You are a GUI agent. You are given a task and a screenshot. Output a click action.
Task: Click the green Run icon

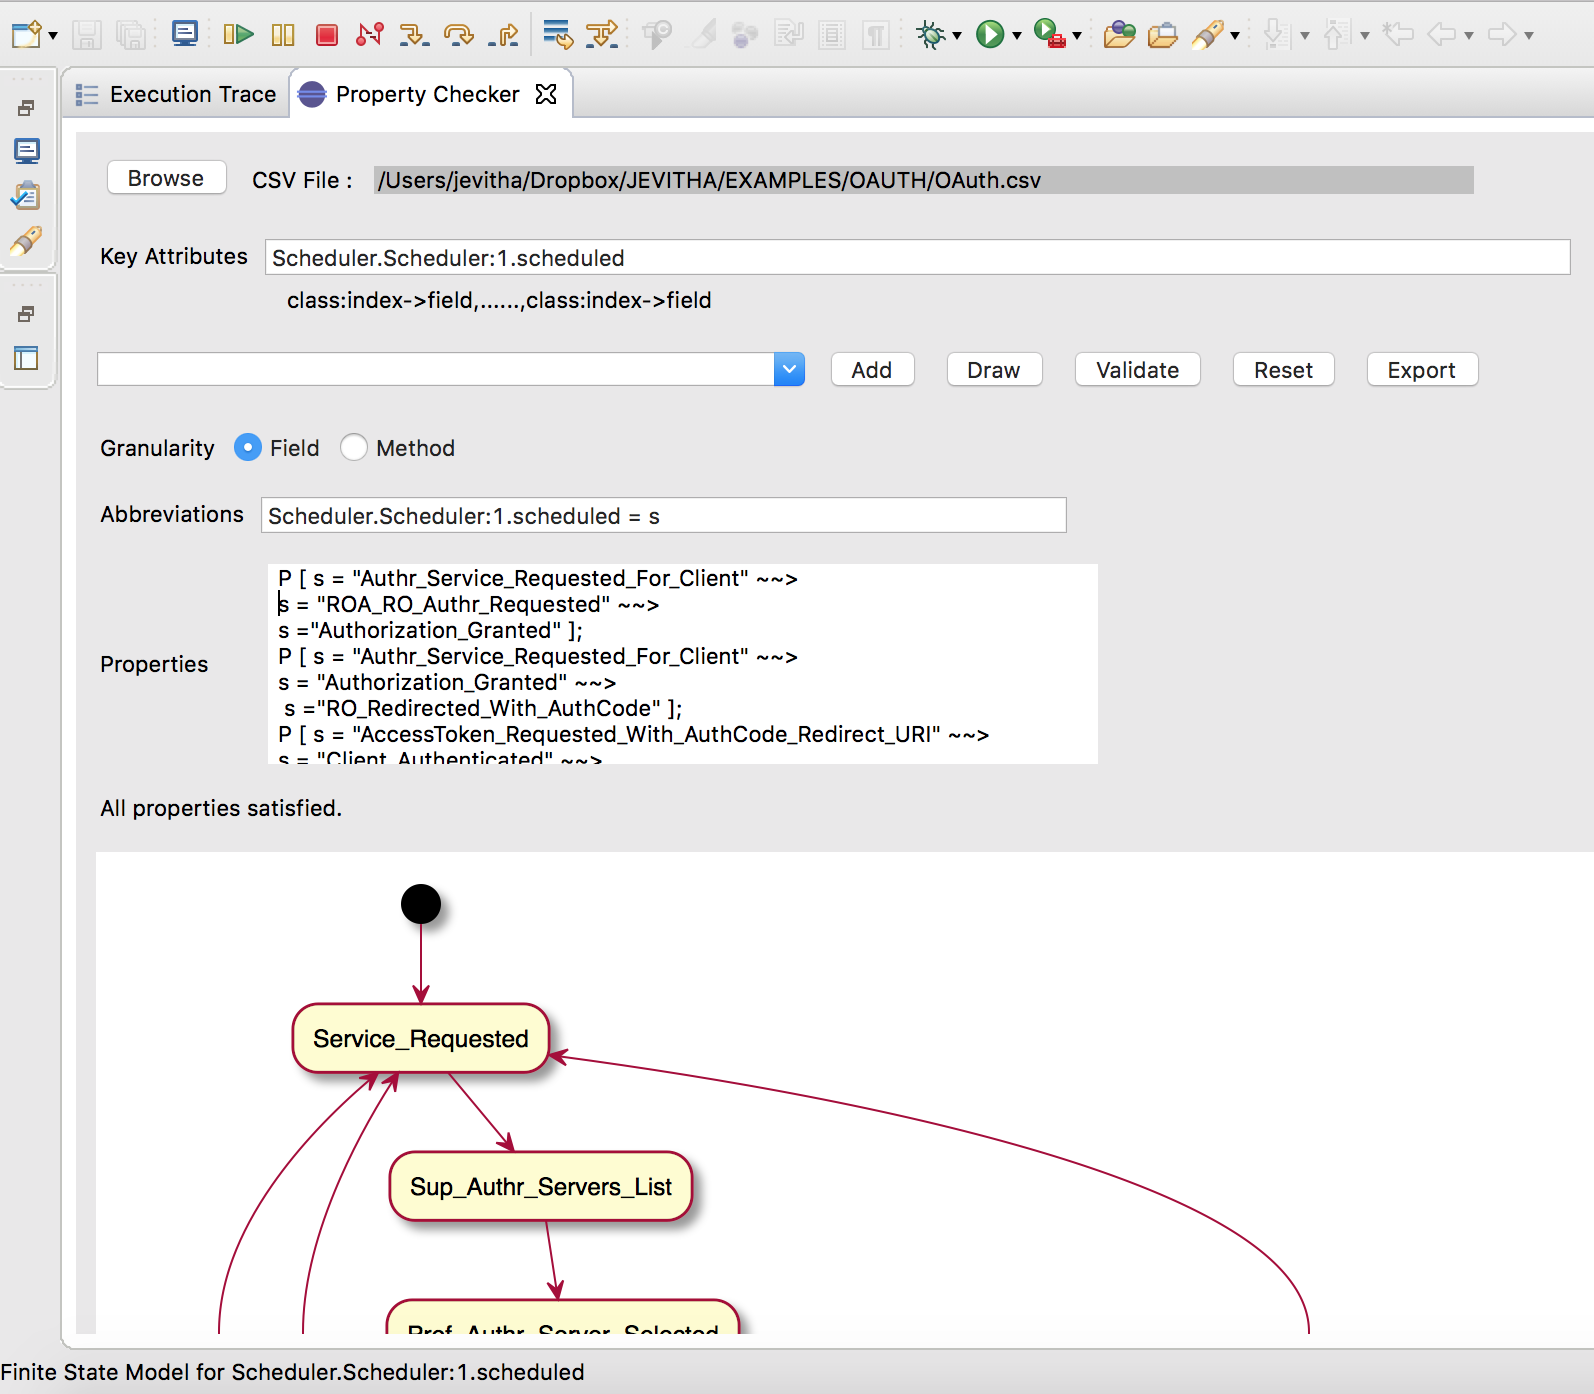(x=990, y=35)
